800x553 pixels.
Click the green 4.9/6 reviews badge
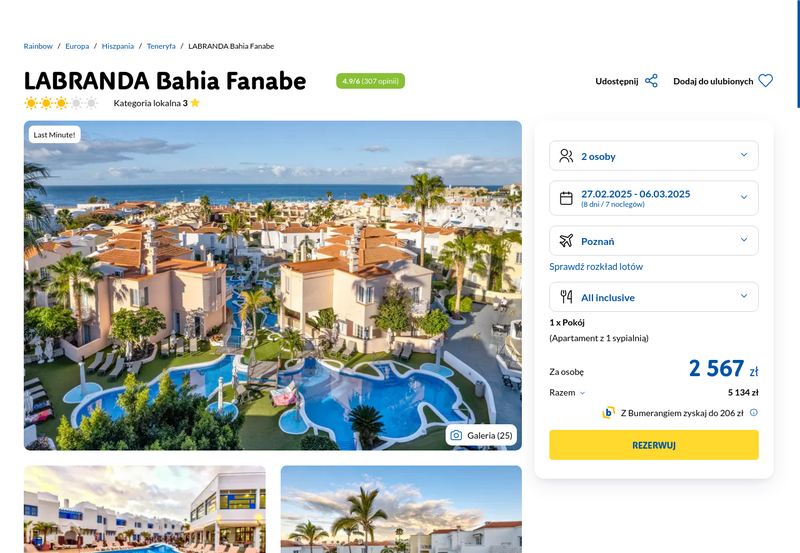coord(370,81)
